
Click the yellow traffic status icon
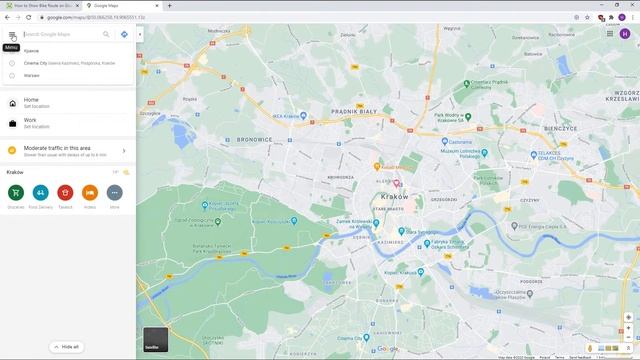tap(12, 151)
